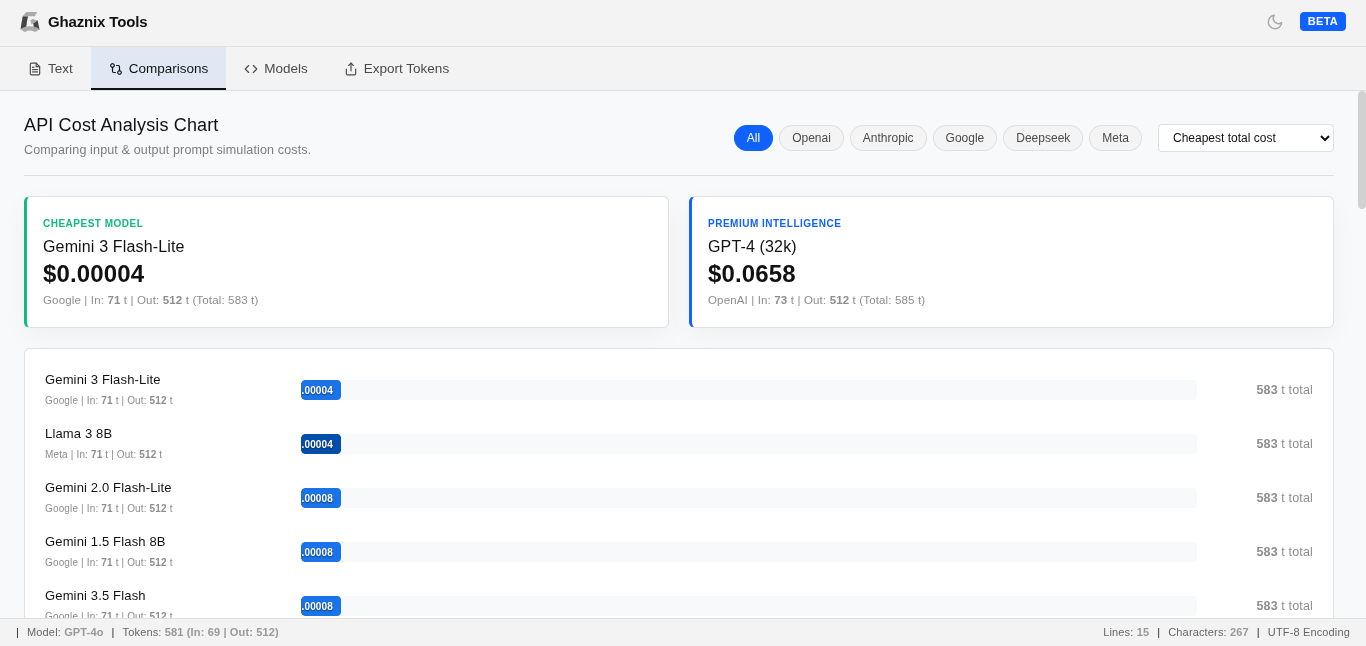Click the Tokens: 581 status bar entry
This screenshot has height=646, width=1366.
click(x=200, y=632)
